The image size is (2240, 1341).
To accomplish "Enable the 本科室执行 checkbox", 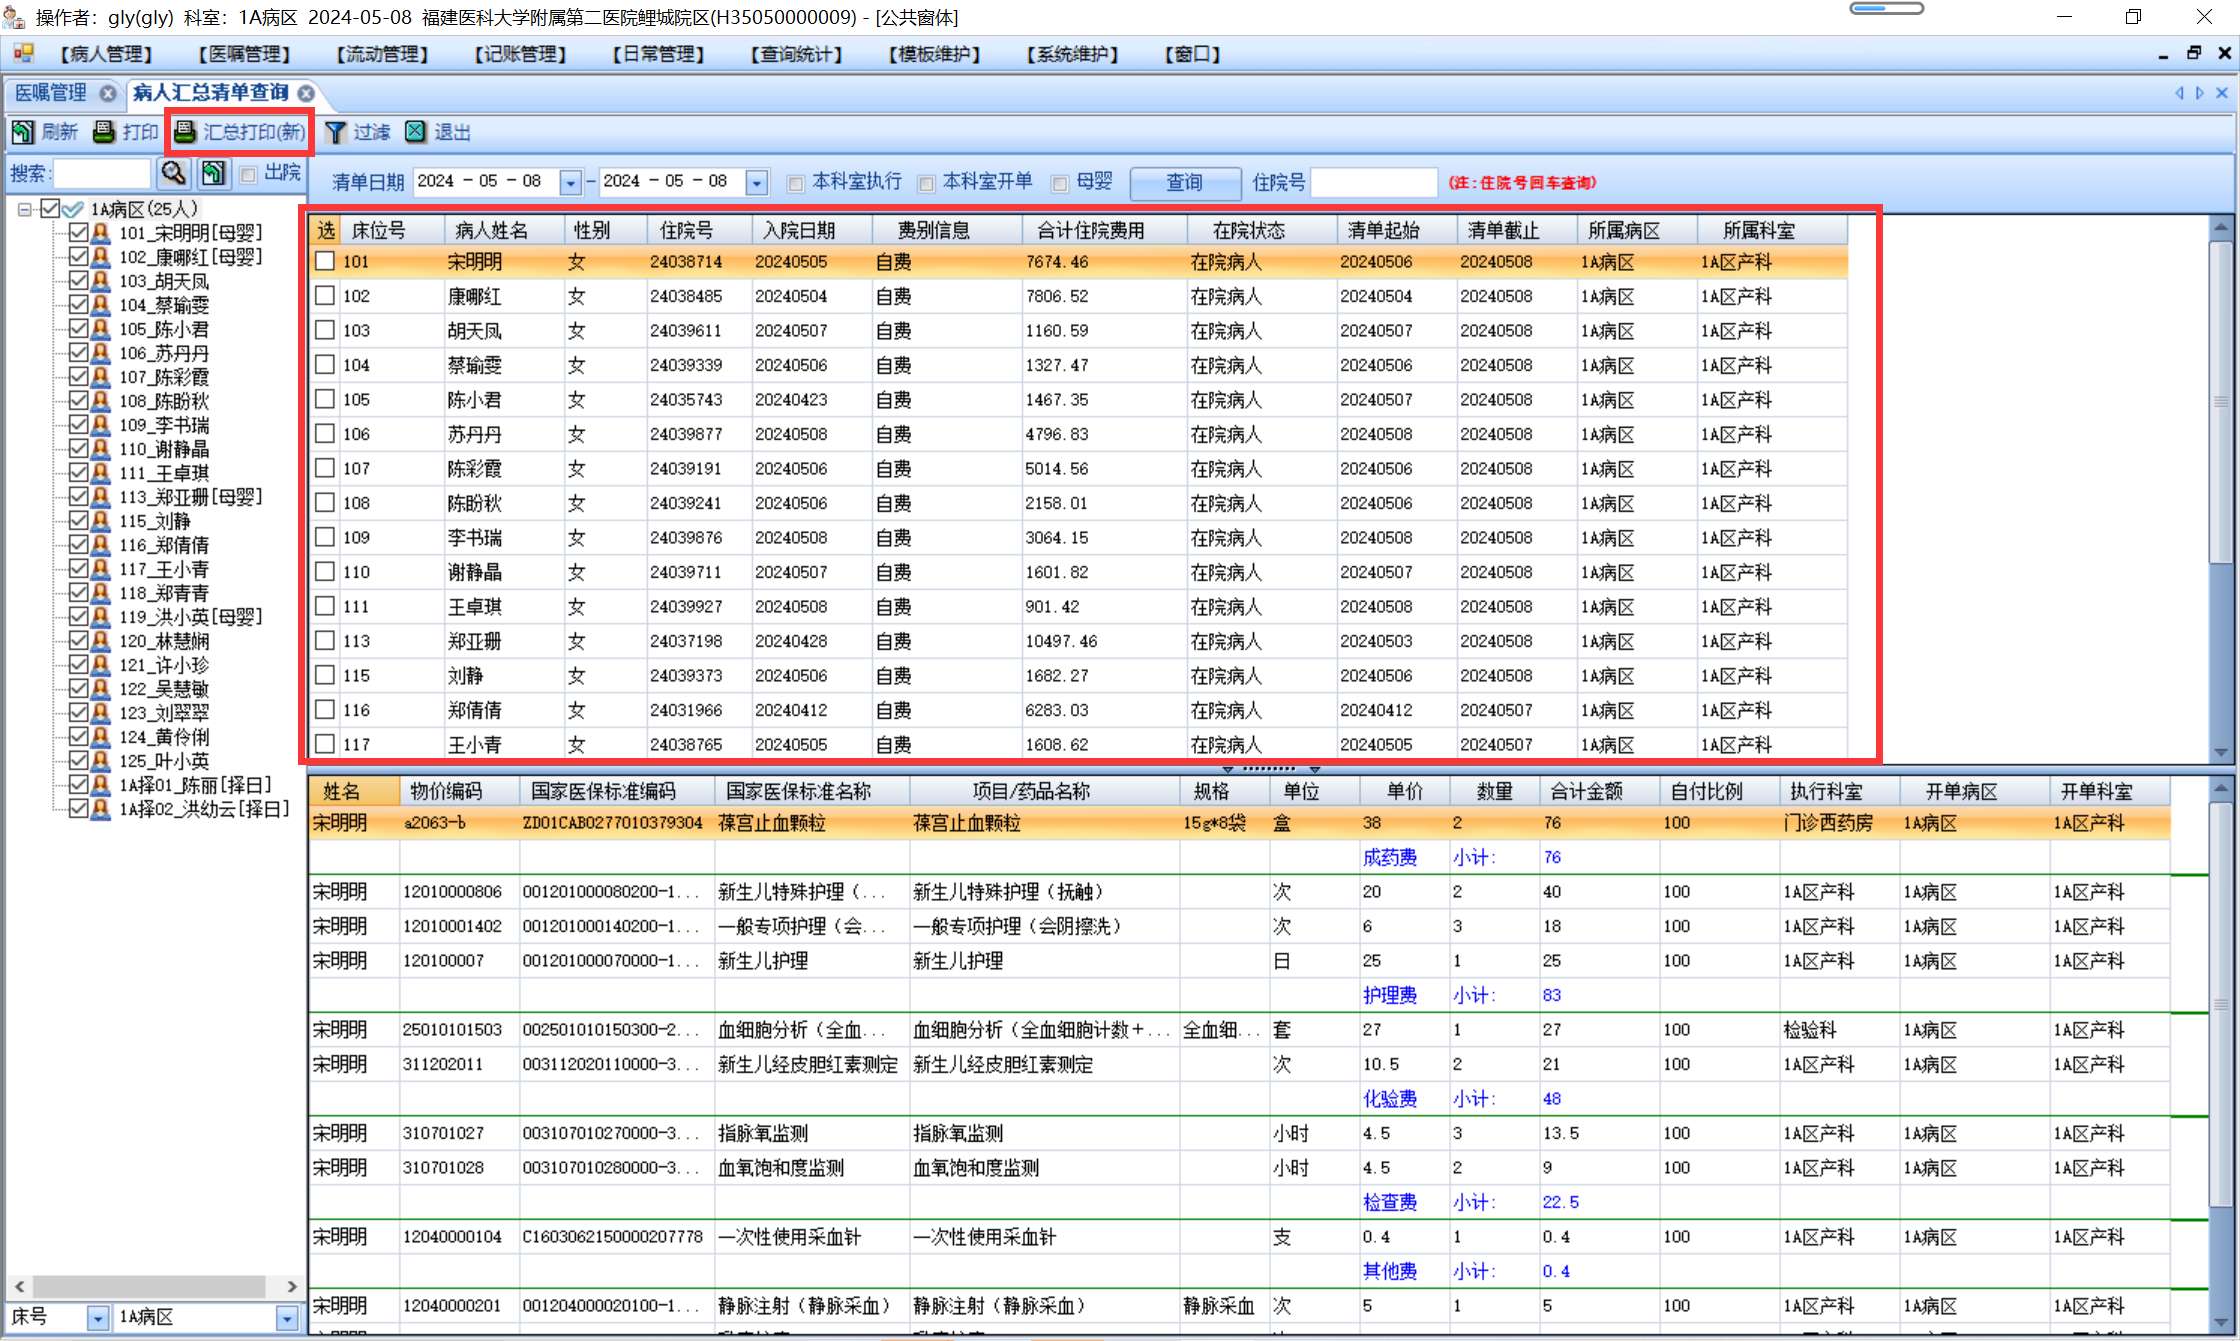I will (x=796, y=183).
